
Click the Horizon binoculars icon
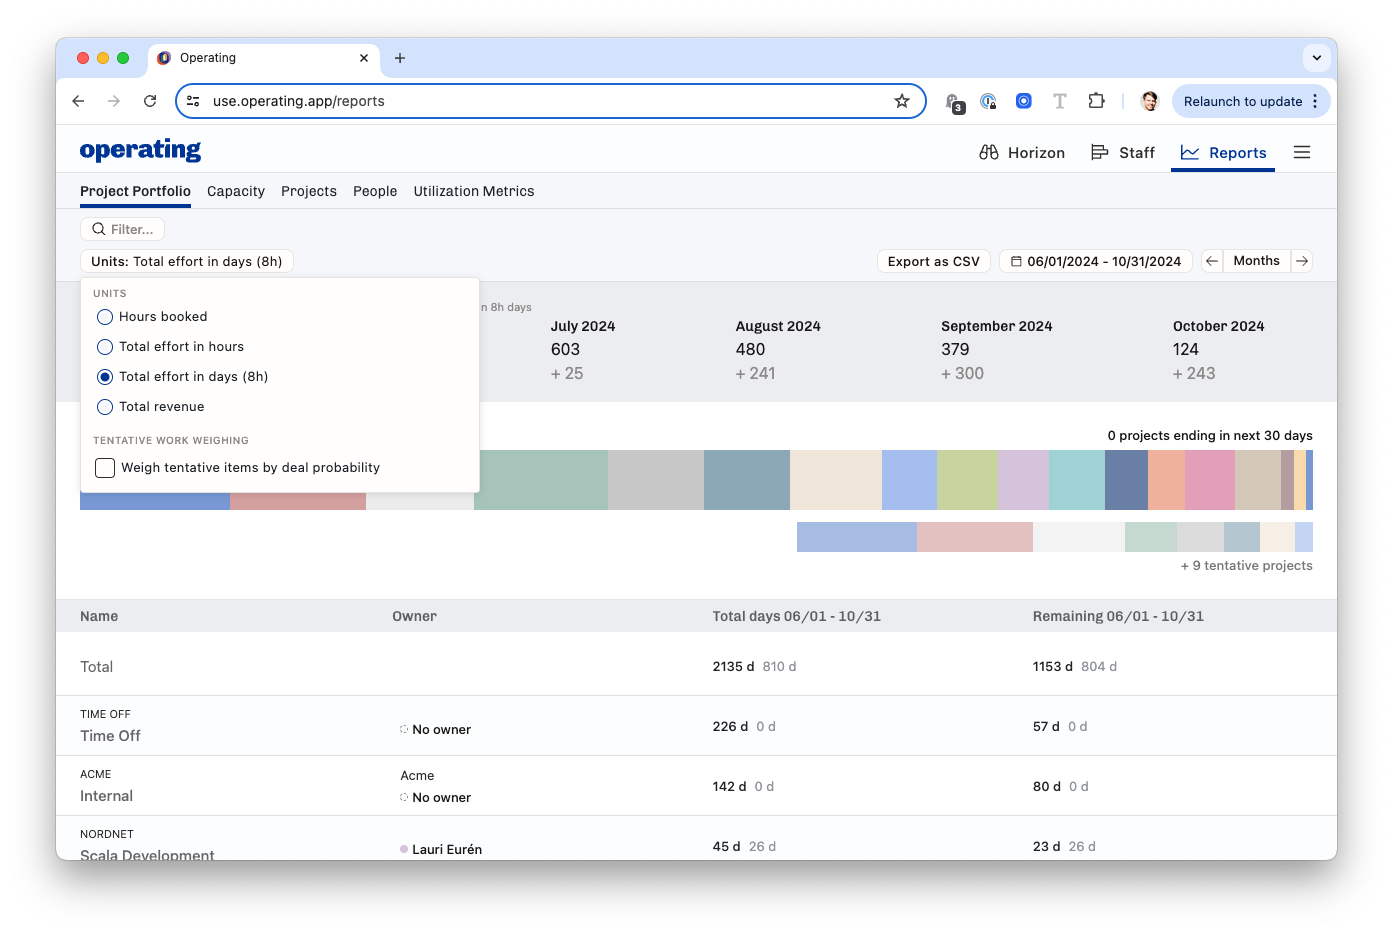989,152
